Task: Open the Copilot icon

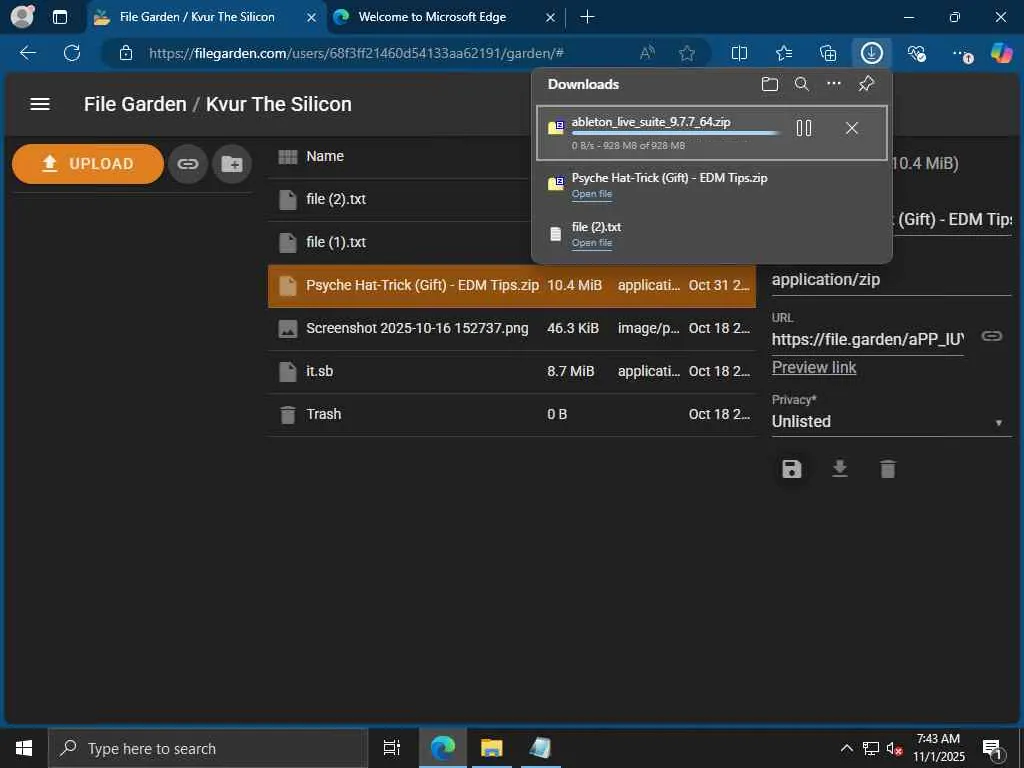Action: point(1001,53)
